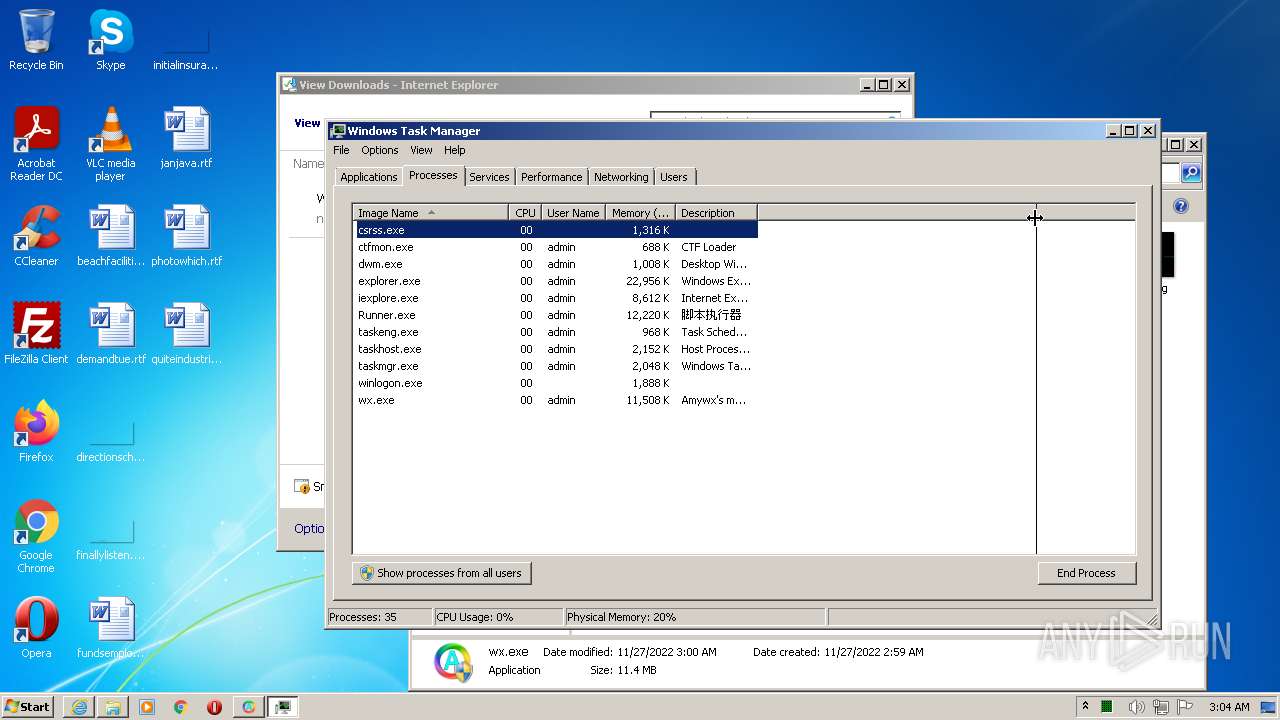Open the Recycle Bin desktop icon
Screen dimensions: 1280x720
pos(36,40)
